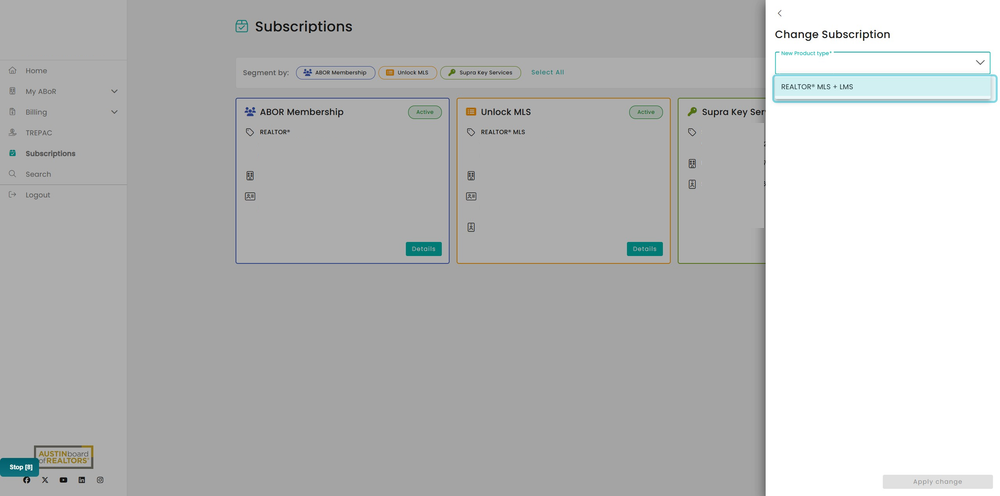Click the Austin Board of REALTORS logo

64,457
